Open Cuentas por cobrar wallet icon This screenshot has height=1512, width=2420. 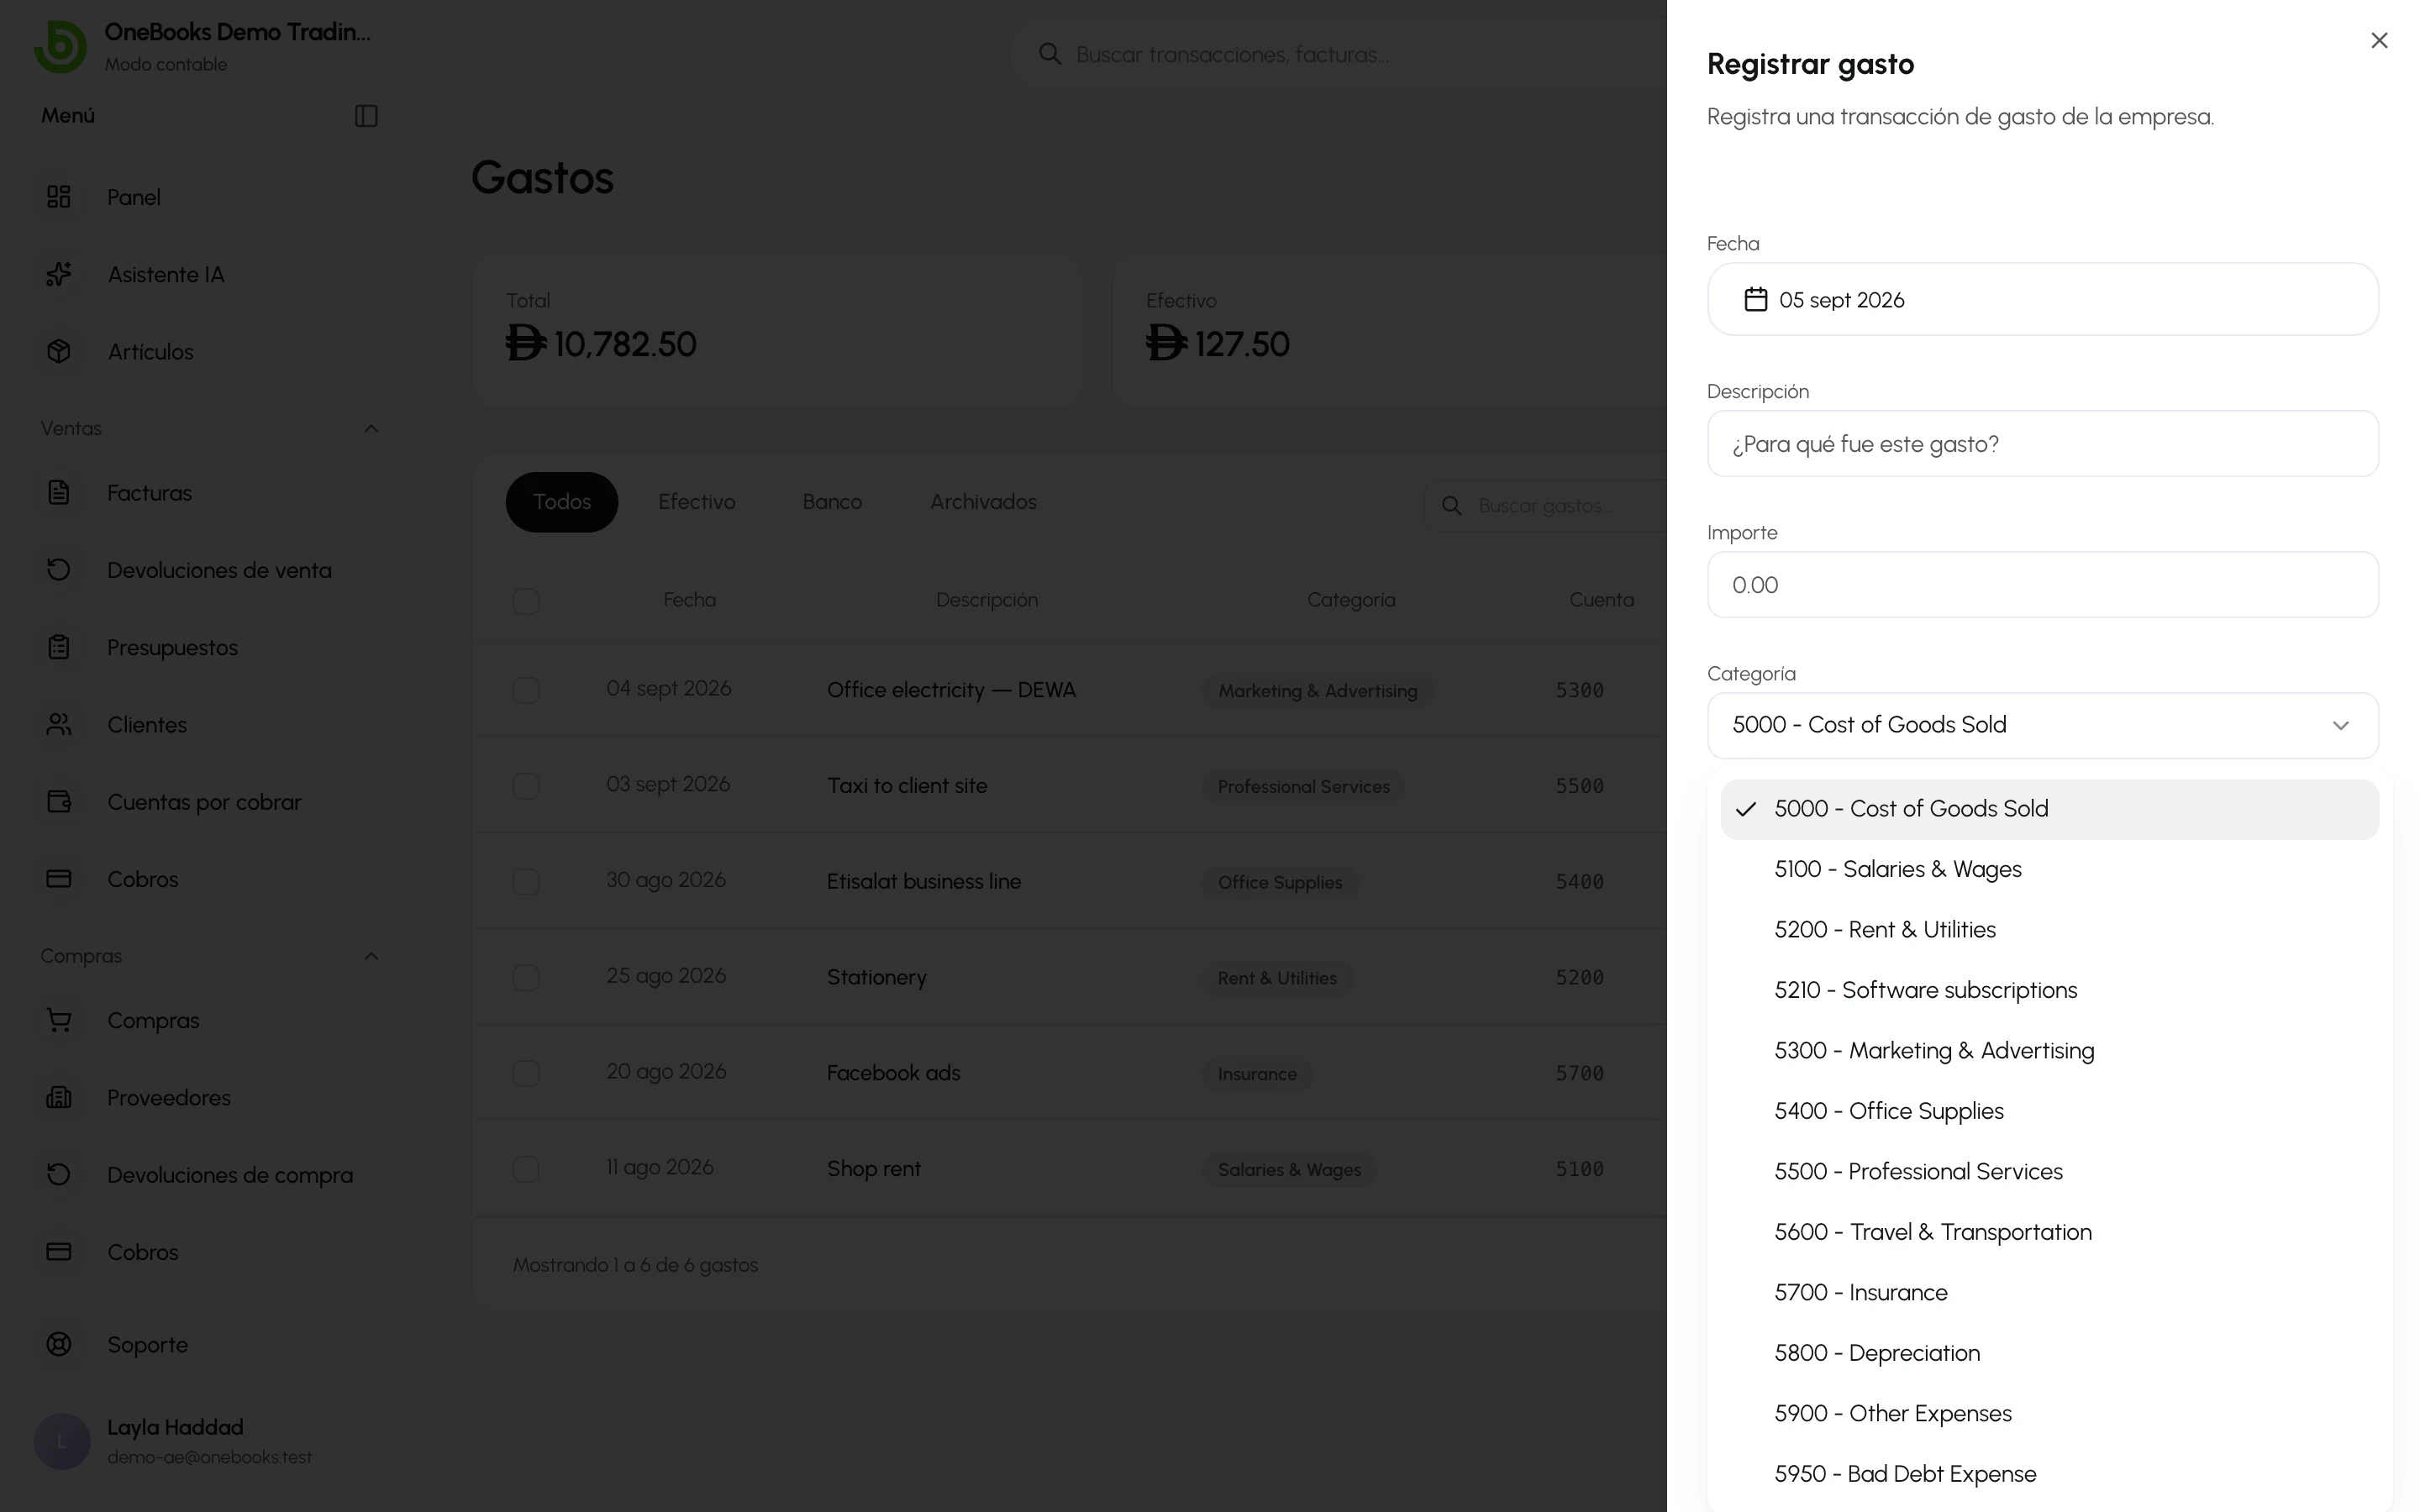pos(59,801)
